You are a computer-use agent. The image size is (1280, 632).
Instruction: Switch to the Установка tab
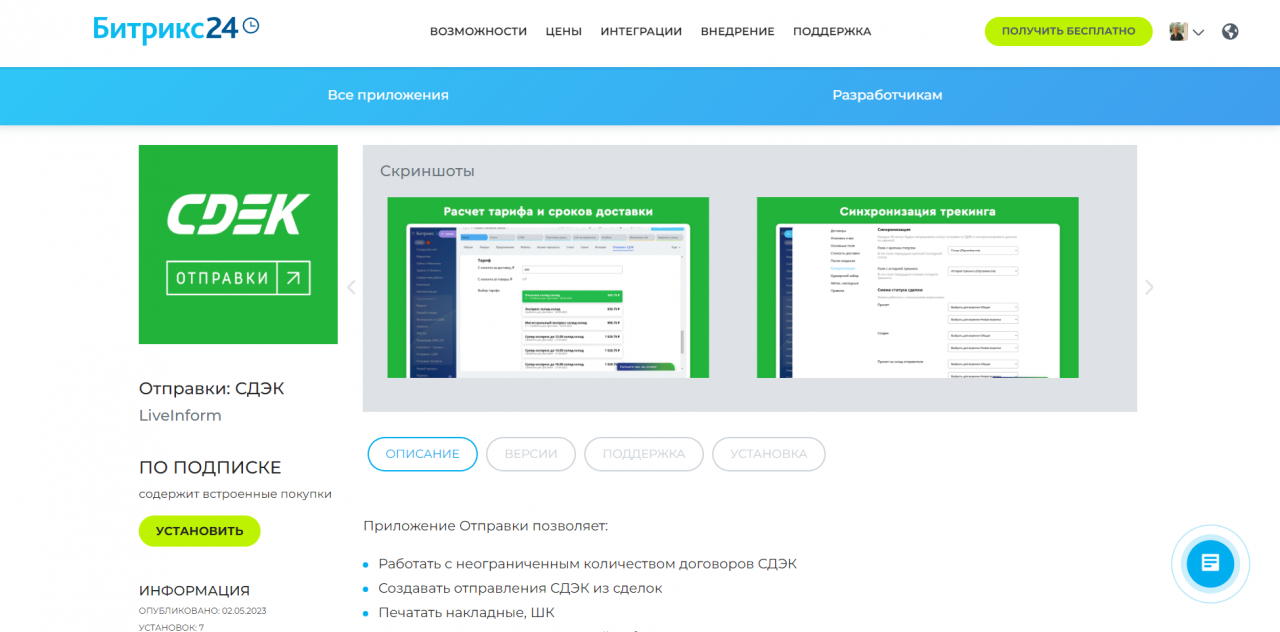(768, 454)
